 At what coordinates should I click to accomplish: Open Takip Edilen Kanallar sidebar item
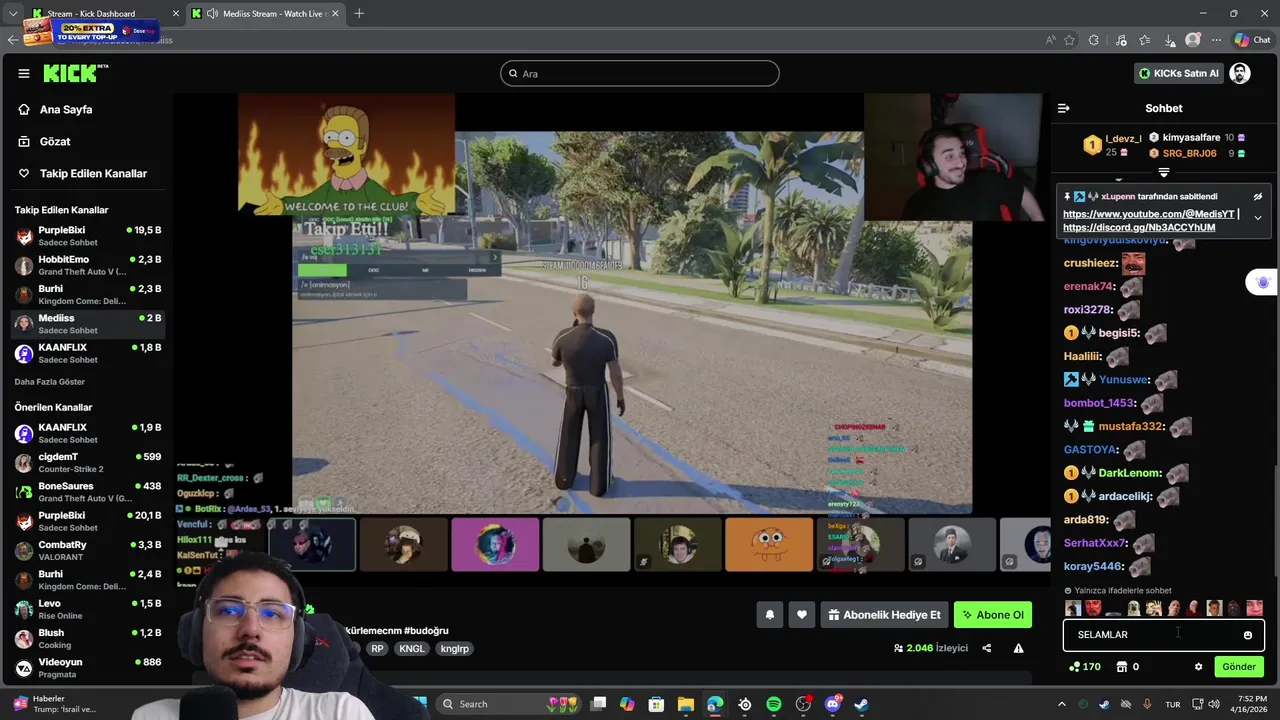coord(93,174)
